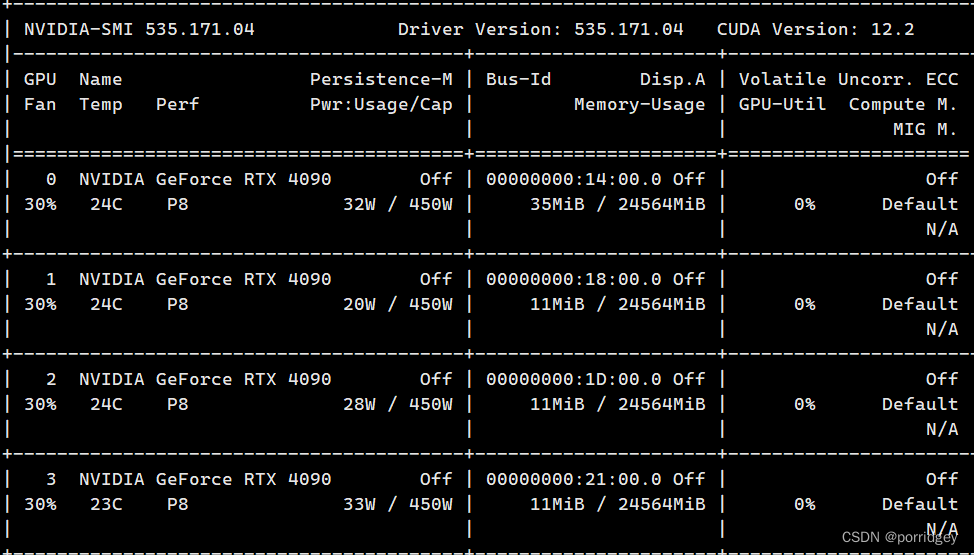Click the CUDA Version: 12.2 text
The width and height of the screenshot is (974, 555).
point(815,29)
